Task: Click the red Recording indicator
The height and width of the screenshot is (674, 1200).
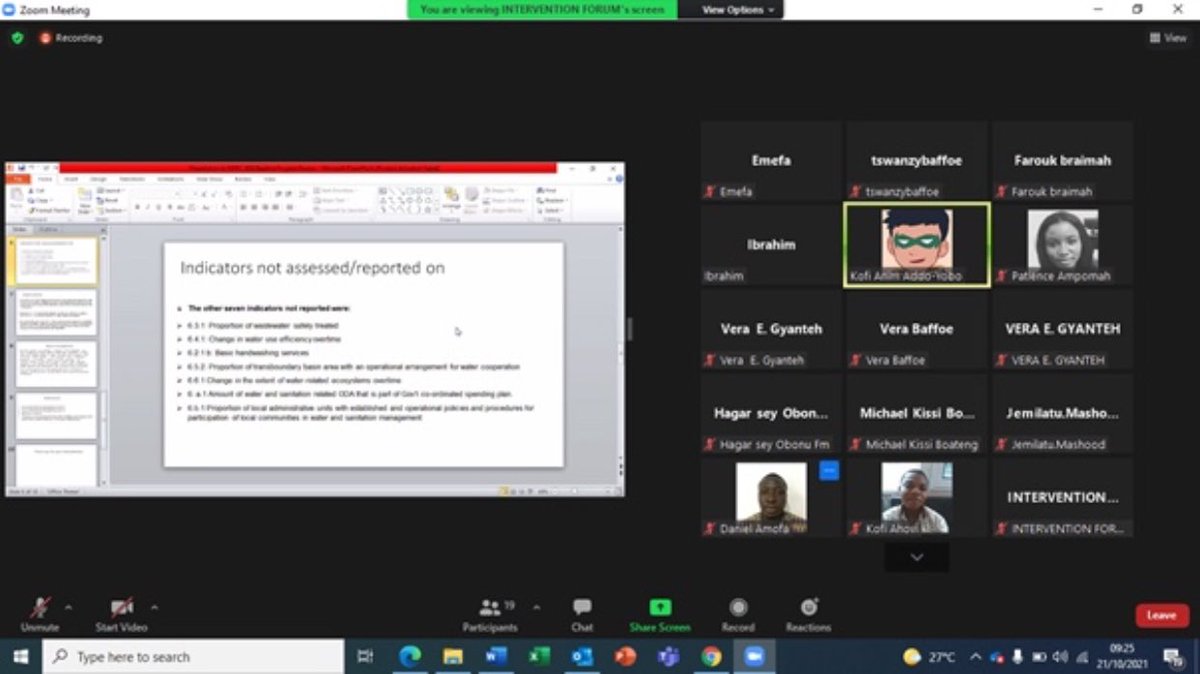Action: point(71,38)
